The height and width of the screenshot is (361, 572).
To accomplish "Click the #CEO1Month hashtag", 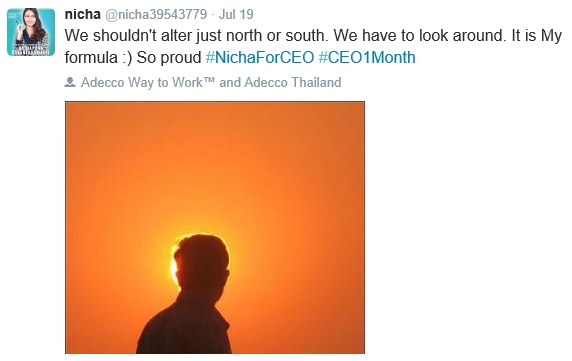I will (x=367, y=57).
